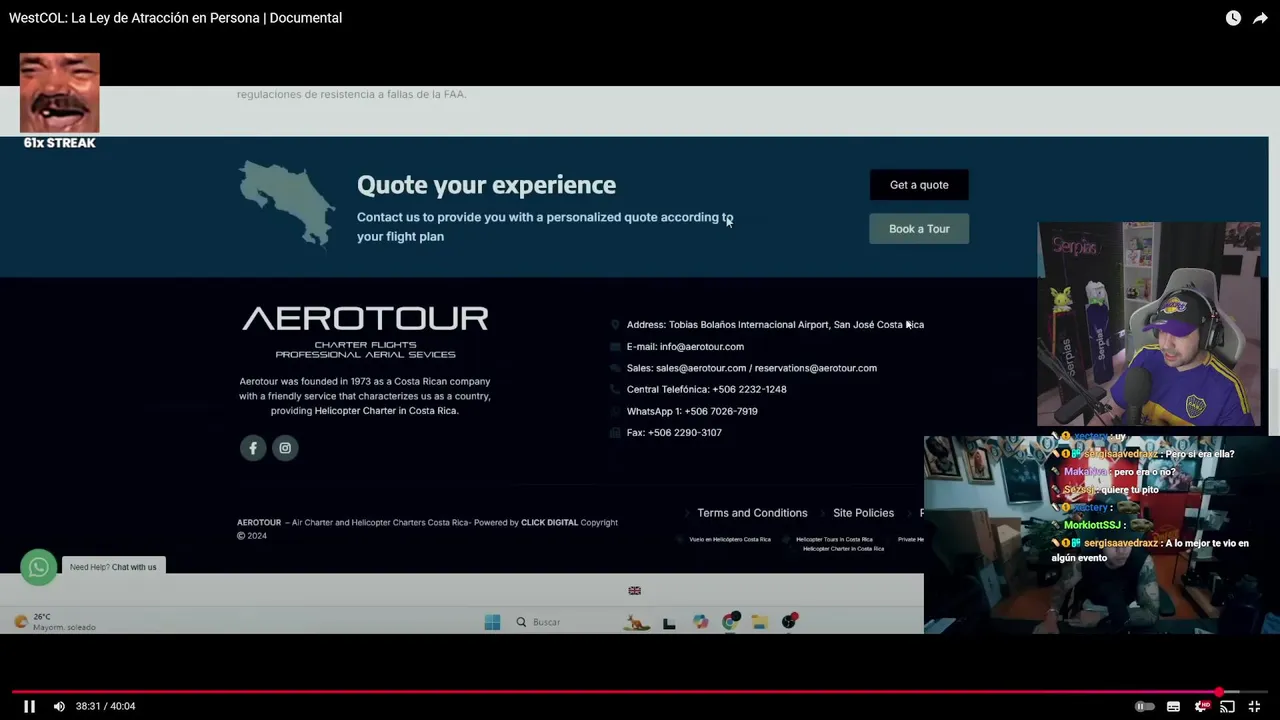
Task: Click the streamer webcam overlay
Action: 1149,324
